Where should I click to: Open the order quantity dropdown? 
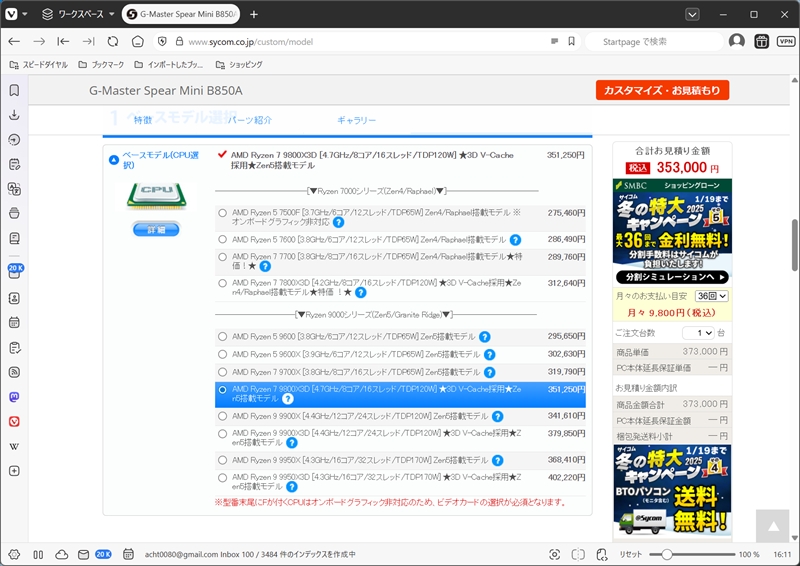coord(697,332)
